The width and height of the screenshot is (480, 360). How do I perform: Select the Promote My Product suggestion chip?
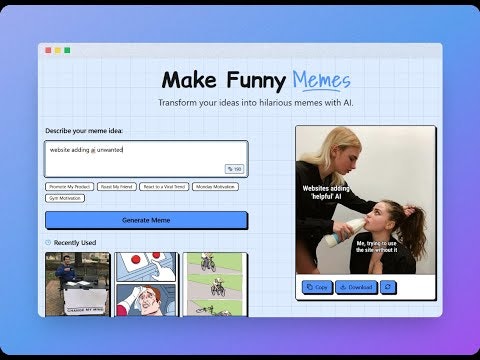tap(69, 187)
